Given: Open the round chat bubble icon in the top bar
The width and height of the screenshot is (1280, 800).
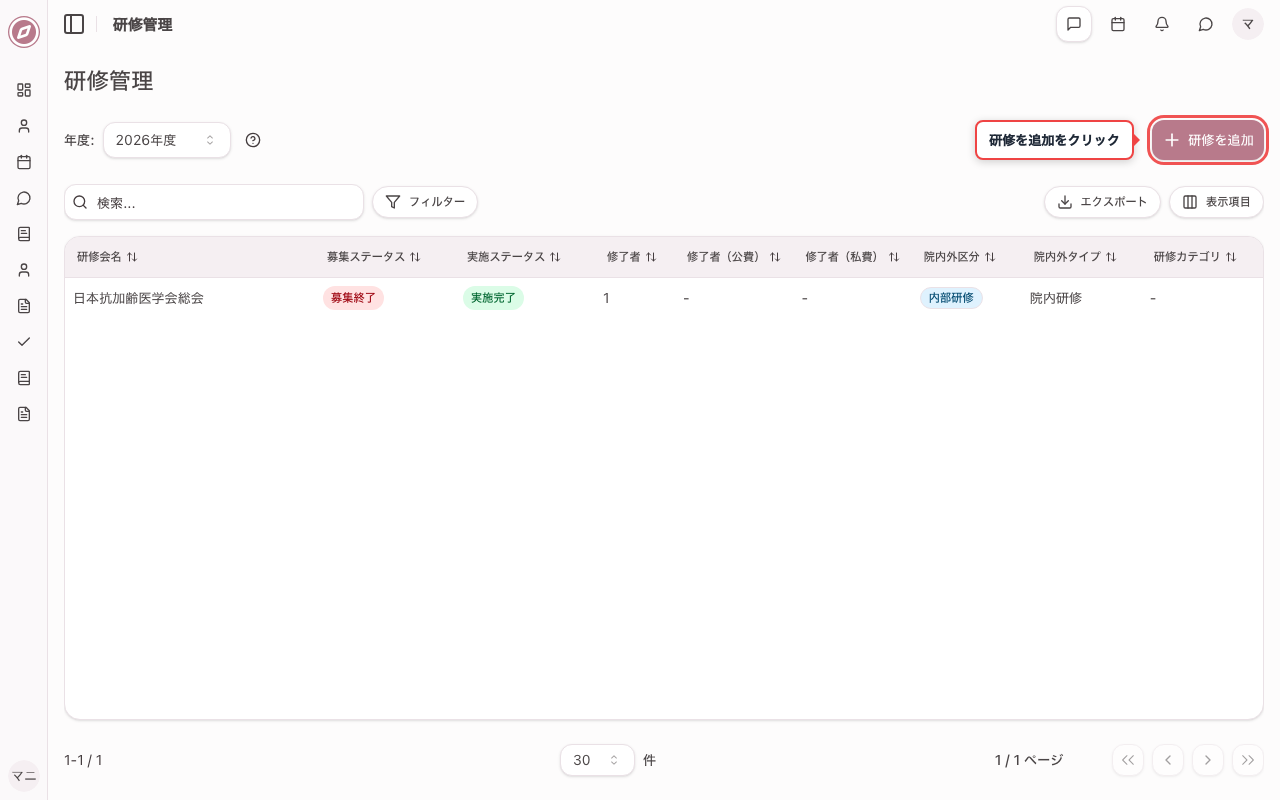Looking at the screenshot, I should (1206, 24).
